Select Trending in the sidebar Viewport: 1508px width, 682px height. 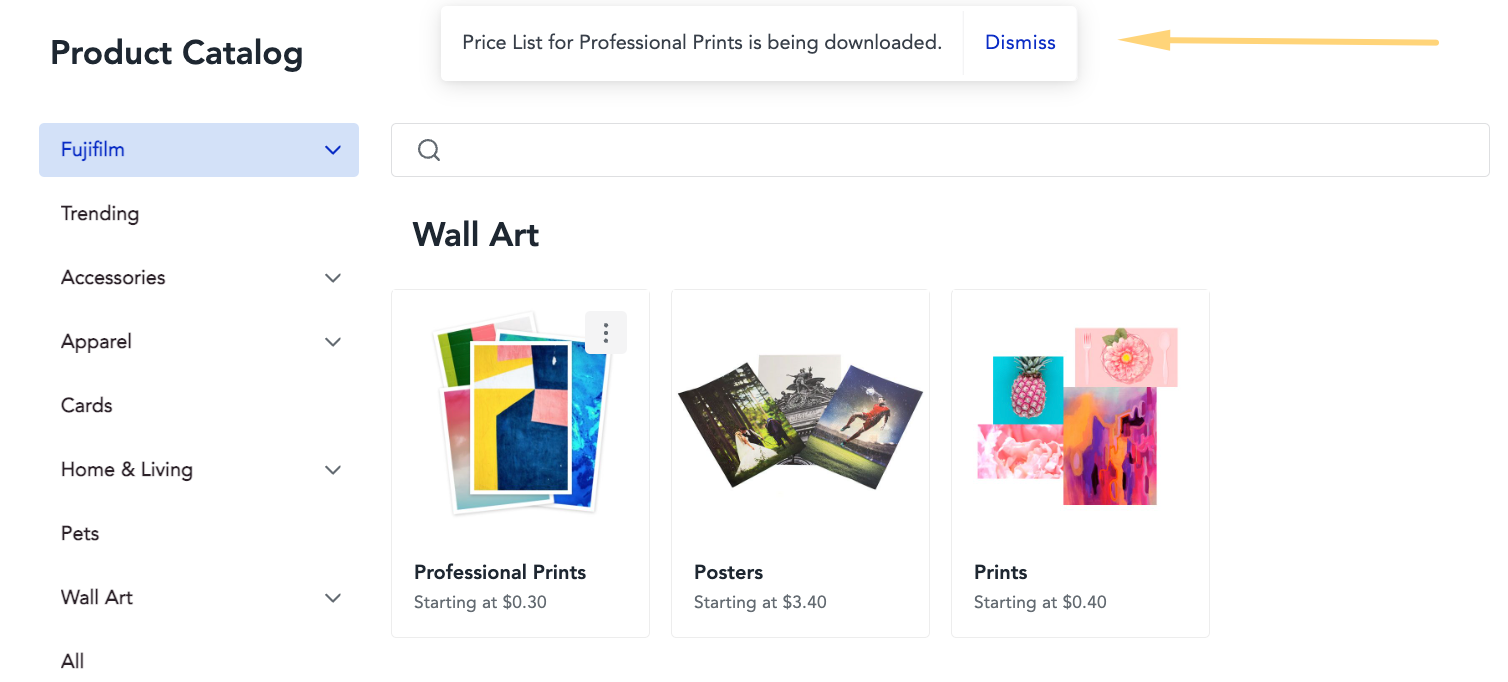(100, 214)
